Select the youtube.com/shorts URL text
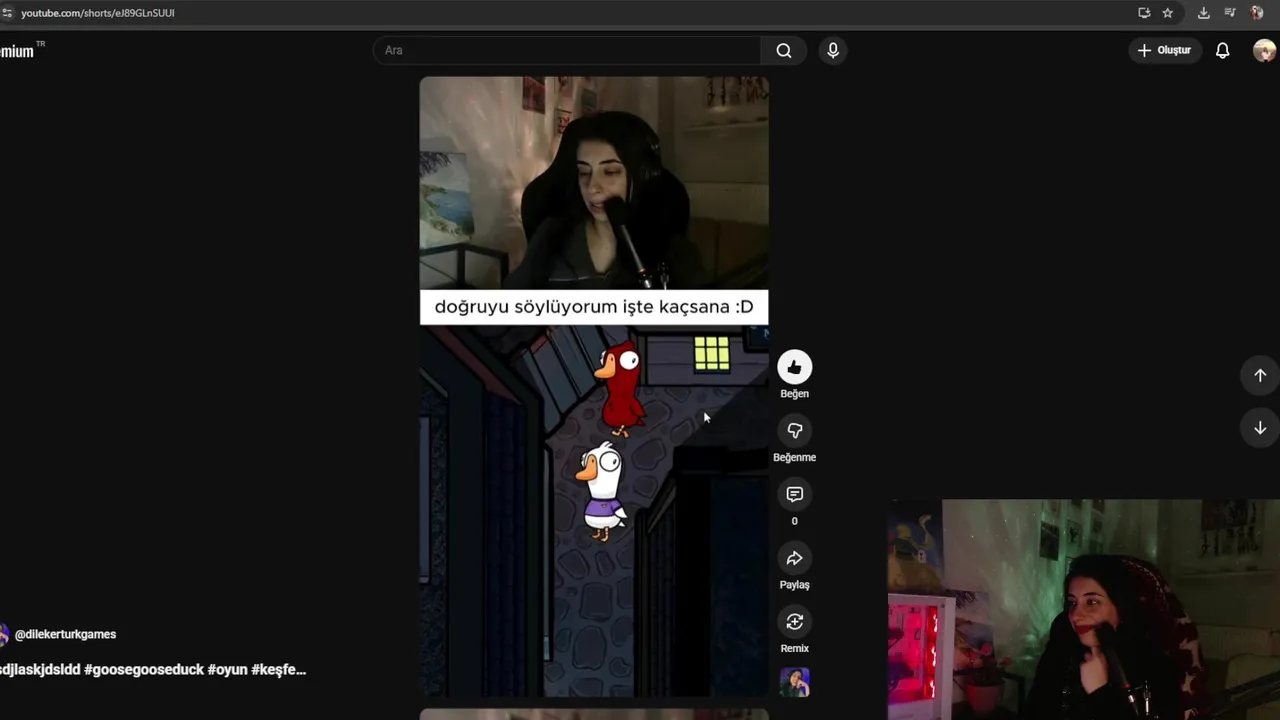 98,13
